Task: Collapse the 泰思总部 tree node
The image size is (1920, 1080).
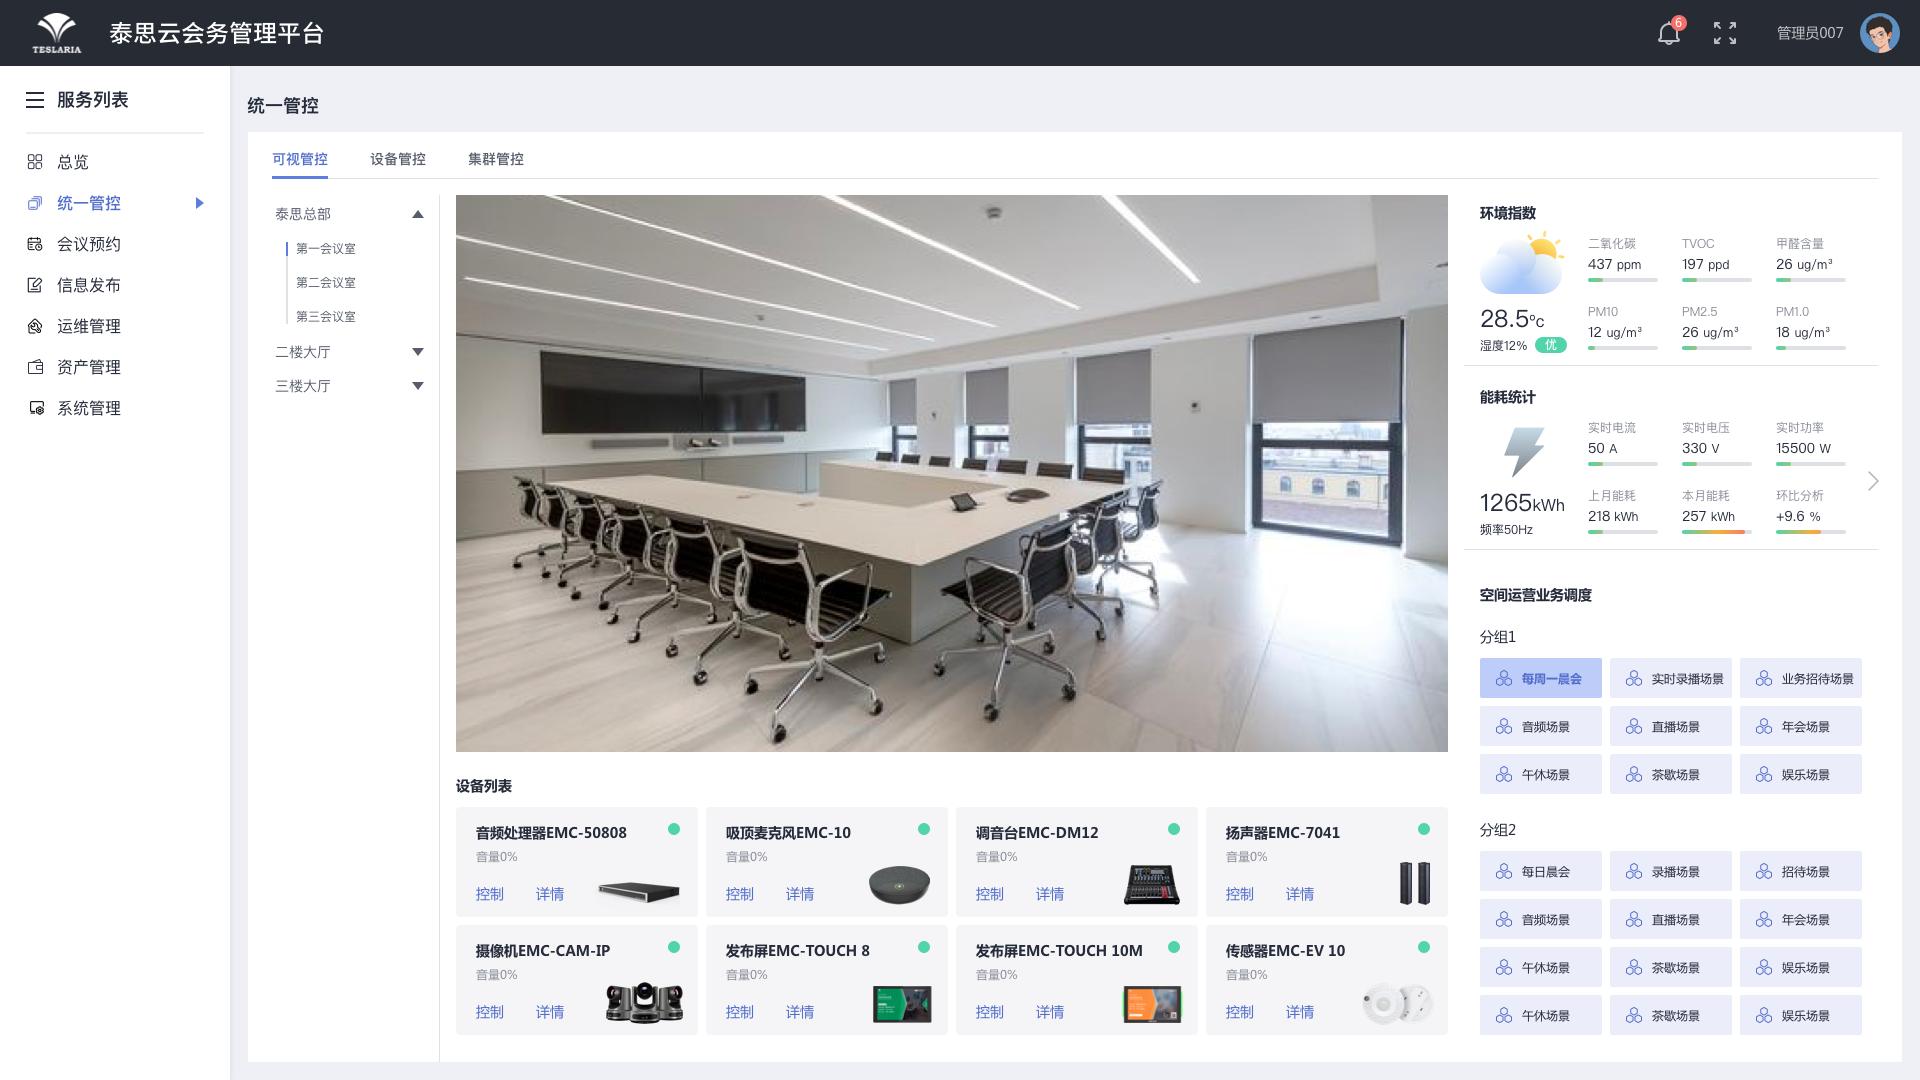Action: pyautogui.click(x=418, y=214)
